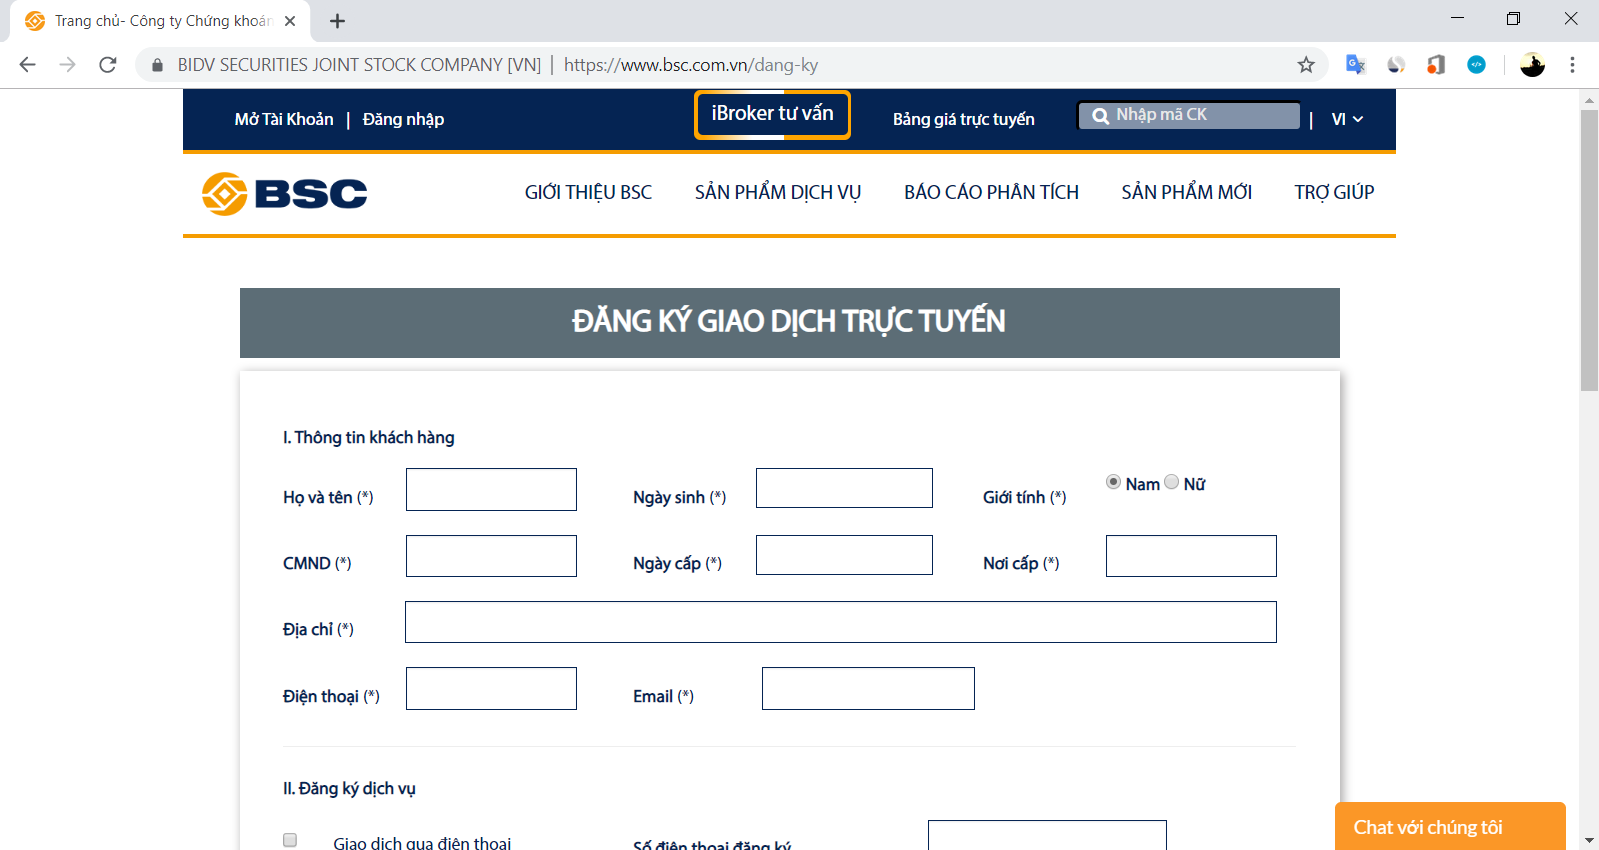
Task: Select the Nữ gender radio button
Action: point(1172,482)
